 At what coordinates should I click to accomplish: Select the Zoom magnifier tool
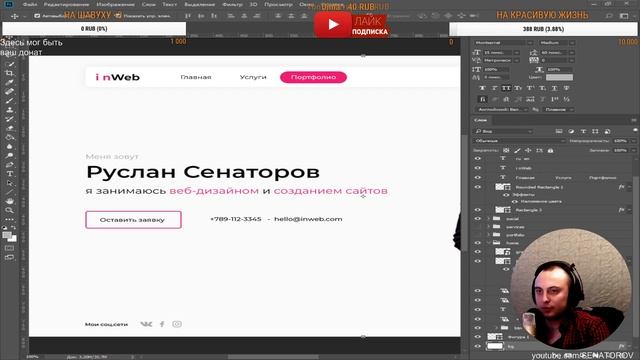pos(9,210)
